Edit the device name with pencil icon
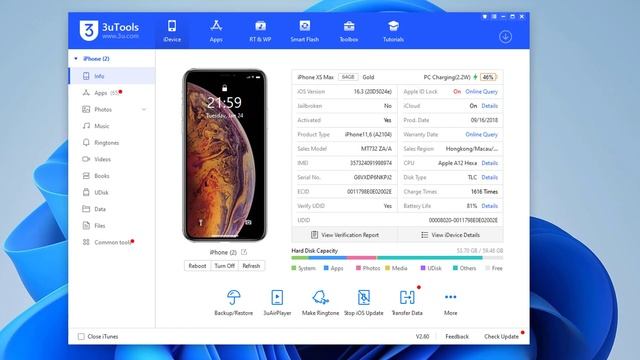The image size is (640, 360). pyautogui.click(x=244, y=252)
